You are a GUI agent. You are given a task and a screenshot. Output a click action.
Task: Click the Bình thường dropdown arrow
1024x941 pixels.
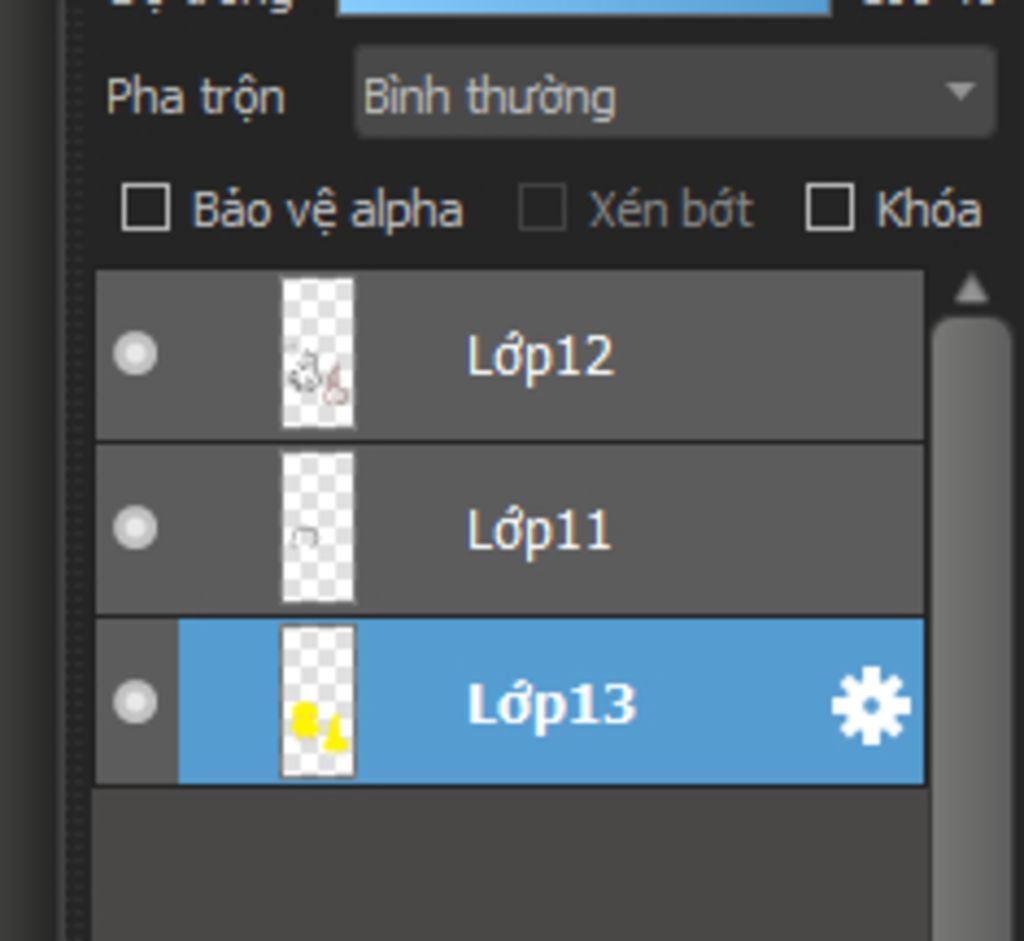click(961, 91)
